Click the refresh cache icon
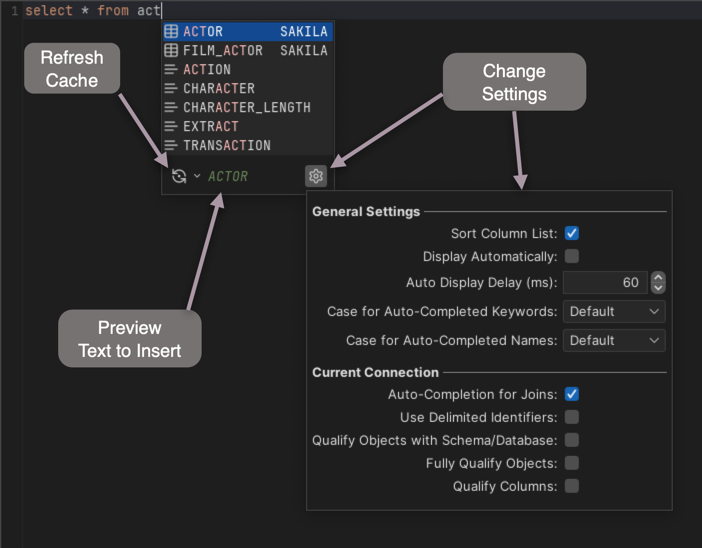Viewport: 702px width, 548px height. (179, 176)
